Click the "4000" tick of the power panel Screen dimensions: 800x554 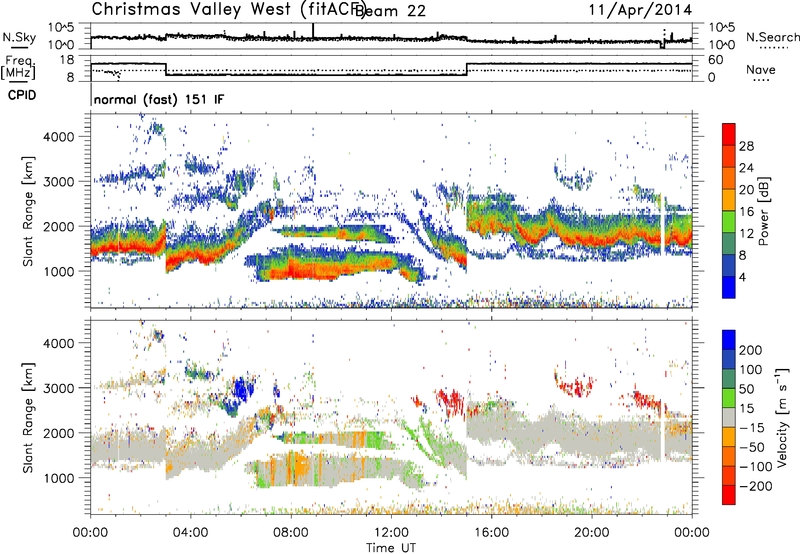click(x=58, y=137)
